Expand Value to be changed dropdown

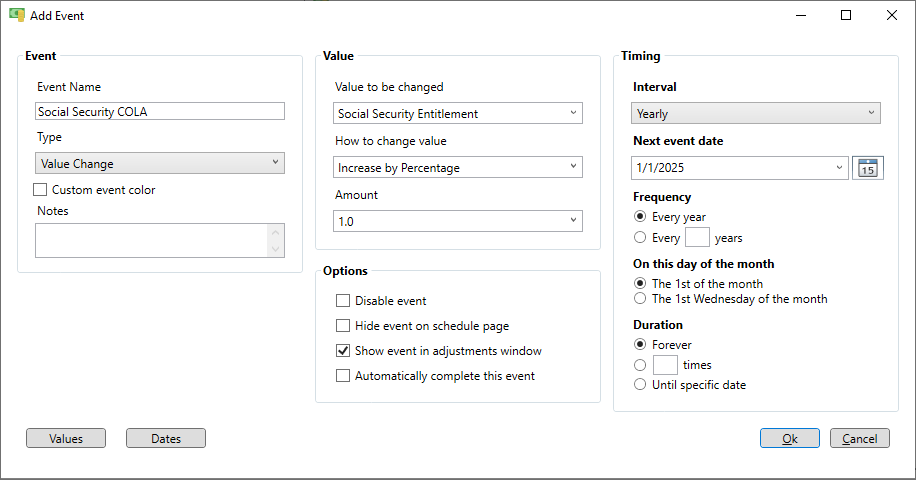[458, 113]
